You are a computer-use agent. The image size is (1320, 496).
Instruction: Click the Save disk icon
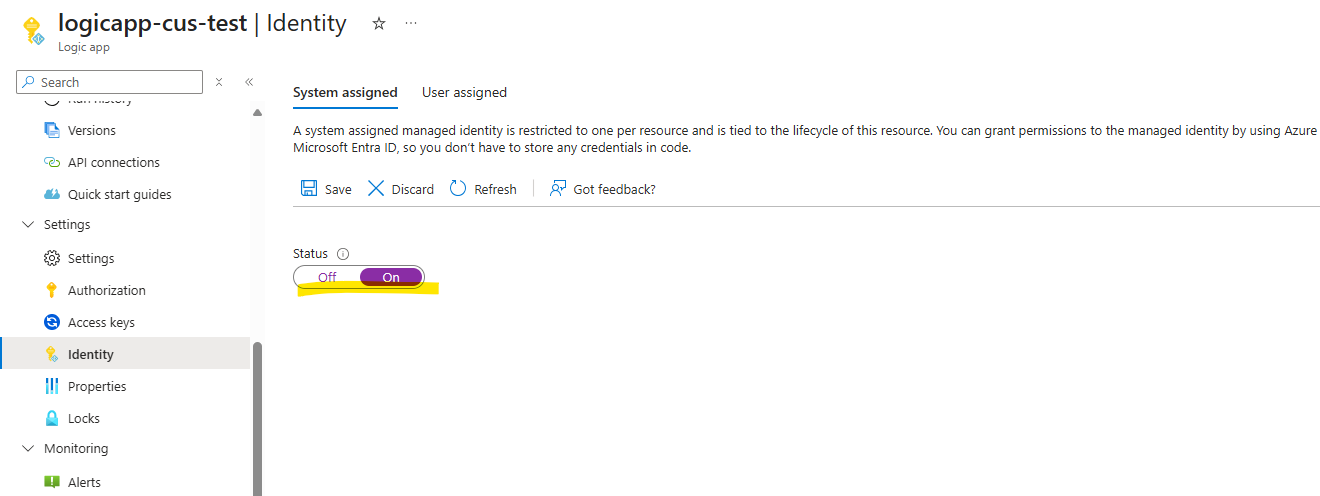(309, 189)
